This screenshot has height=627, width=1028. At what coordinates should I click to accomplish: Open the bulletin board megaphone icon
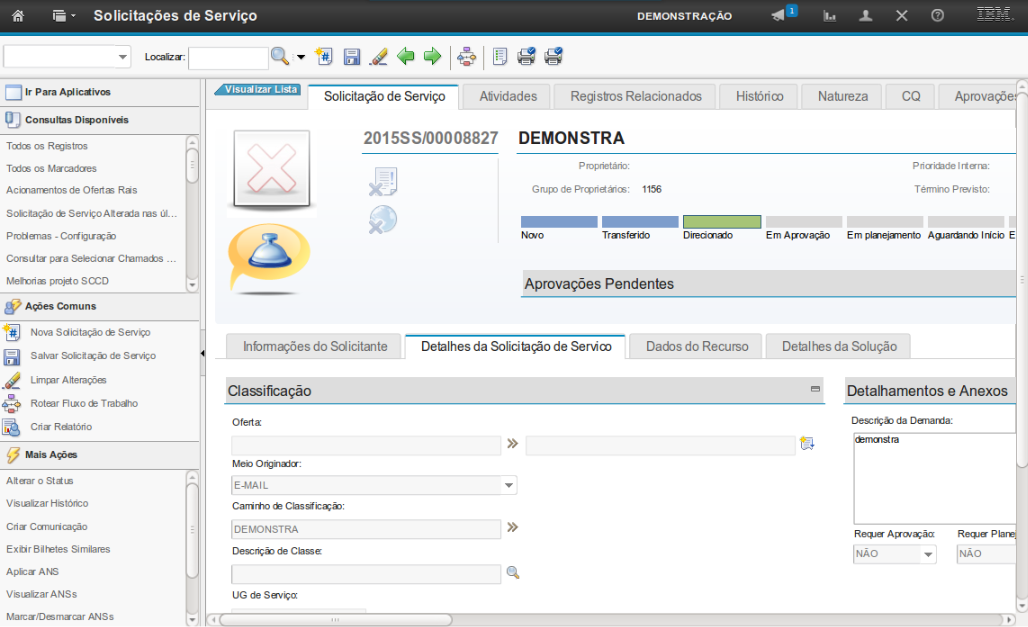pyautogui.click(x=779, y=16)
